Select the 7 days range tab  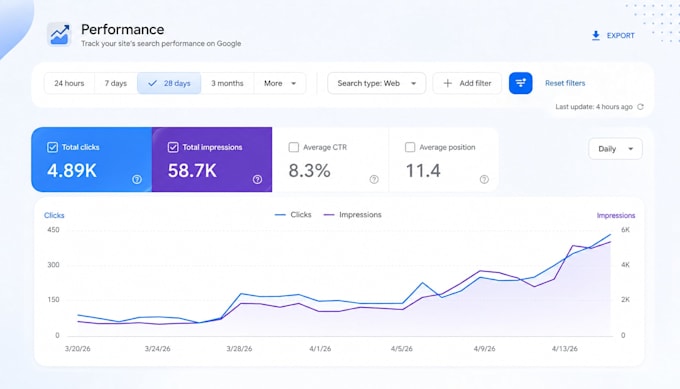tap(116, 83)
